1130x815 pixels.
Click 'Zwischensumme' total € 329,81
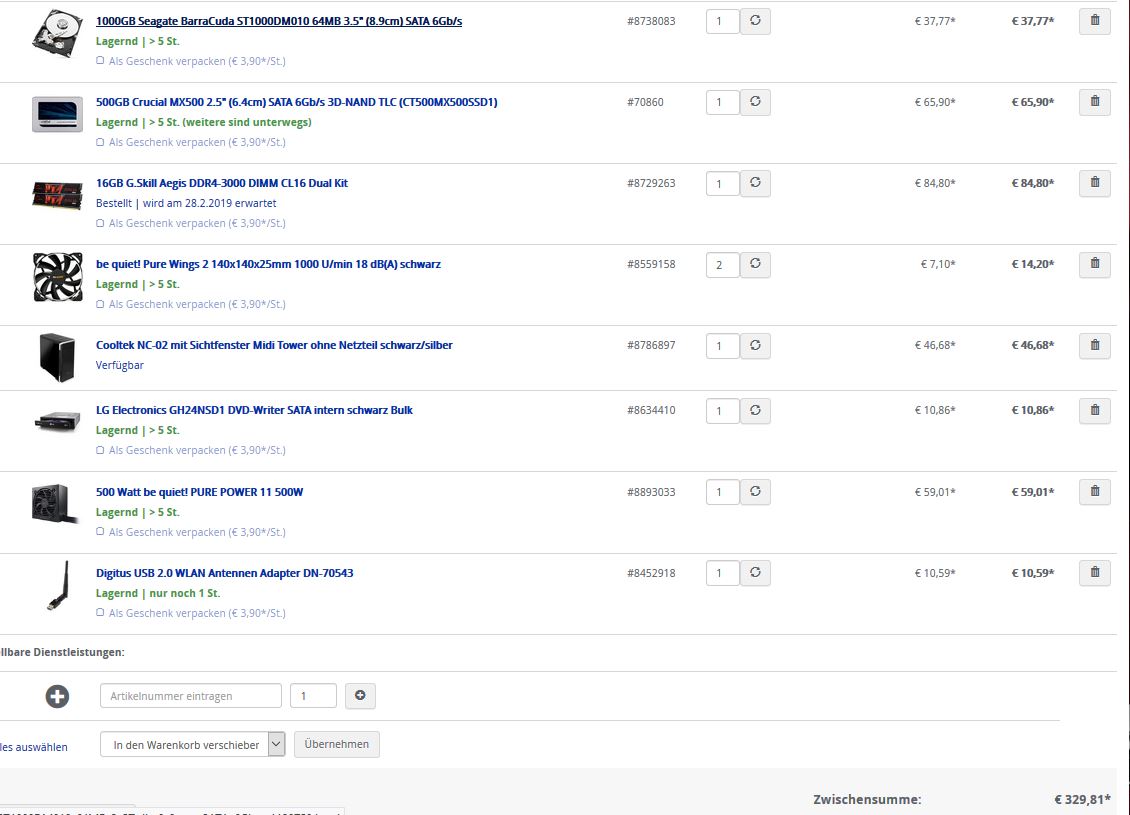click(1082, 799)
